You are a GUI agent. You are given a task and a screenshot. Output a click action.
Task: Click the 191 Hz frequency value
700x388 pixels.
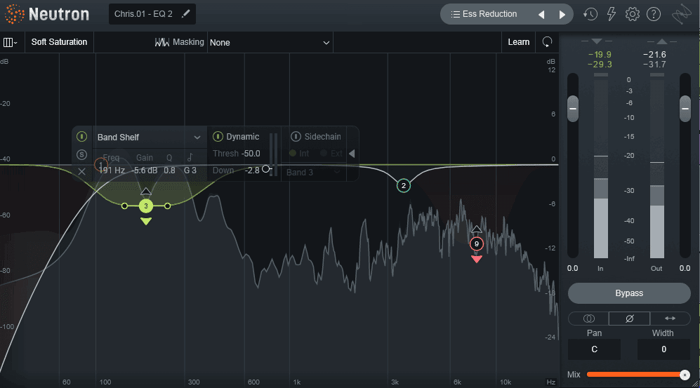click(112, 170)
